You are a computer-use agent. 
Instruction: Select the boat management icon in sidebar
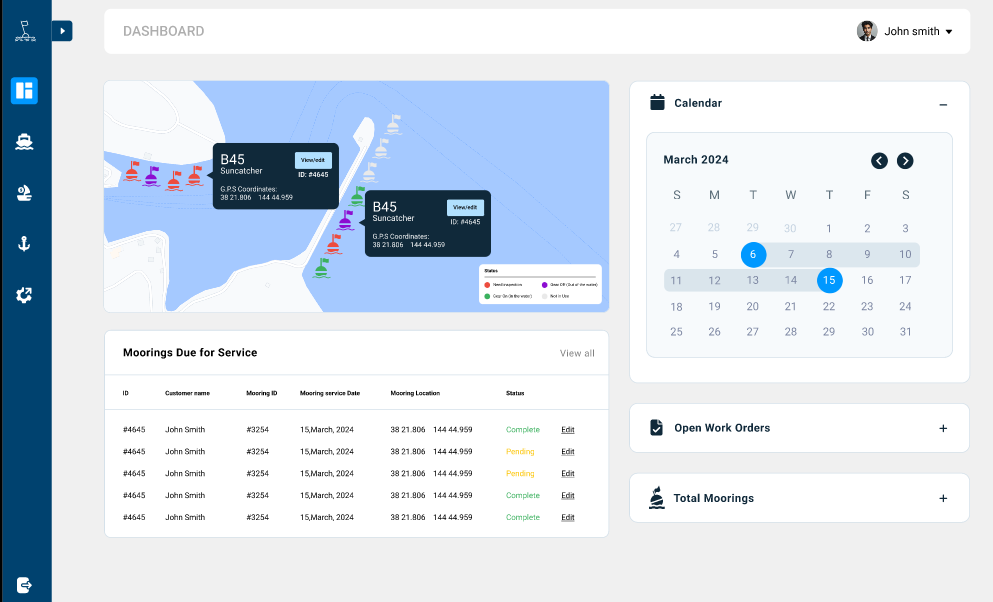(23, 141)
